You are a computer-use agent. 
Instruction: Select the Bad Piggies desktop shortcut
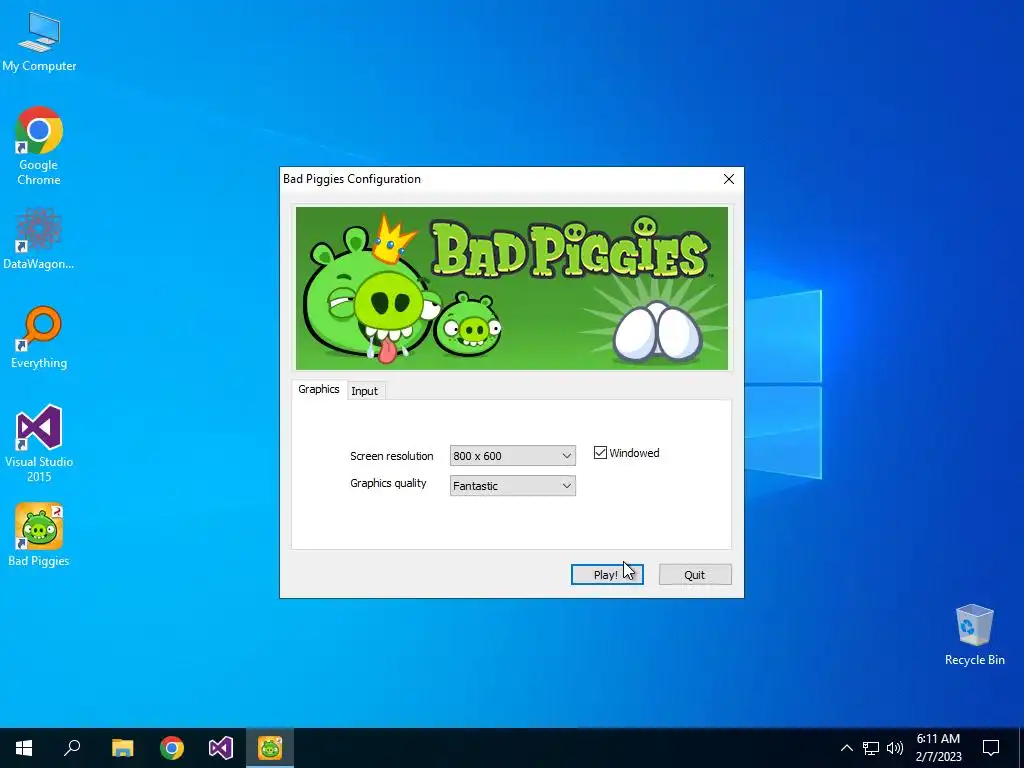point(39,536)
